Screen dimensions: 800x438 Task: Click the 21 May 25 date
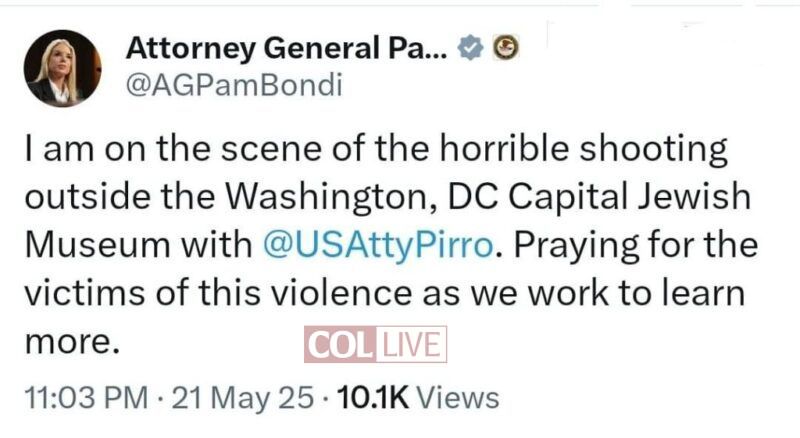coord(244,398)
